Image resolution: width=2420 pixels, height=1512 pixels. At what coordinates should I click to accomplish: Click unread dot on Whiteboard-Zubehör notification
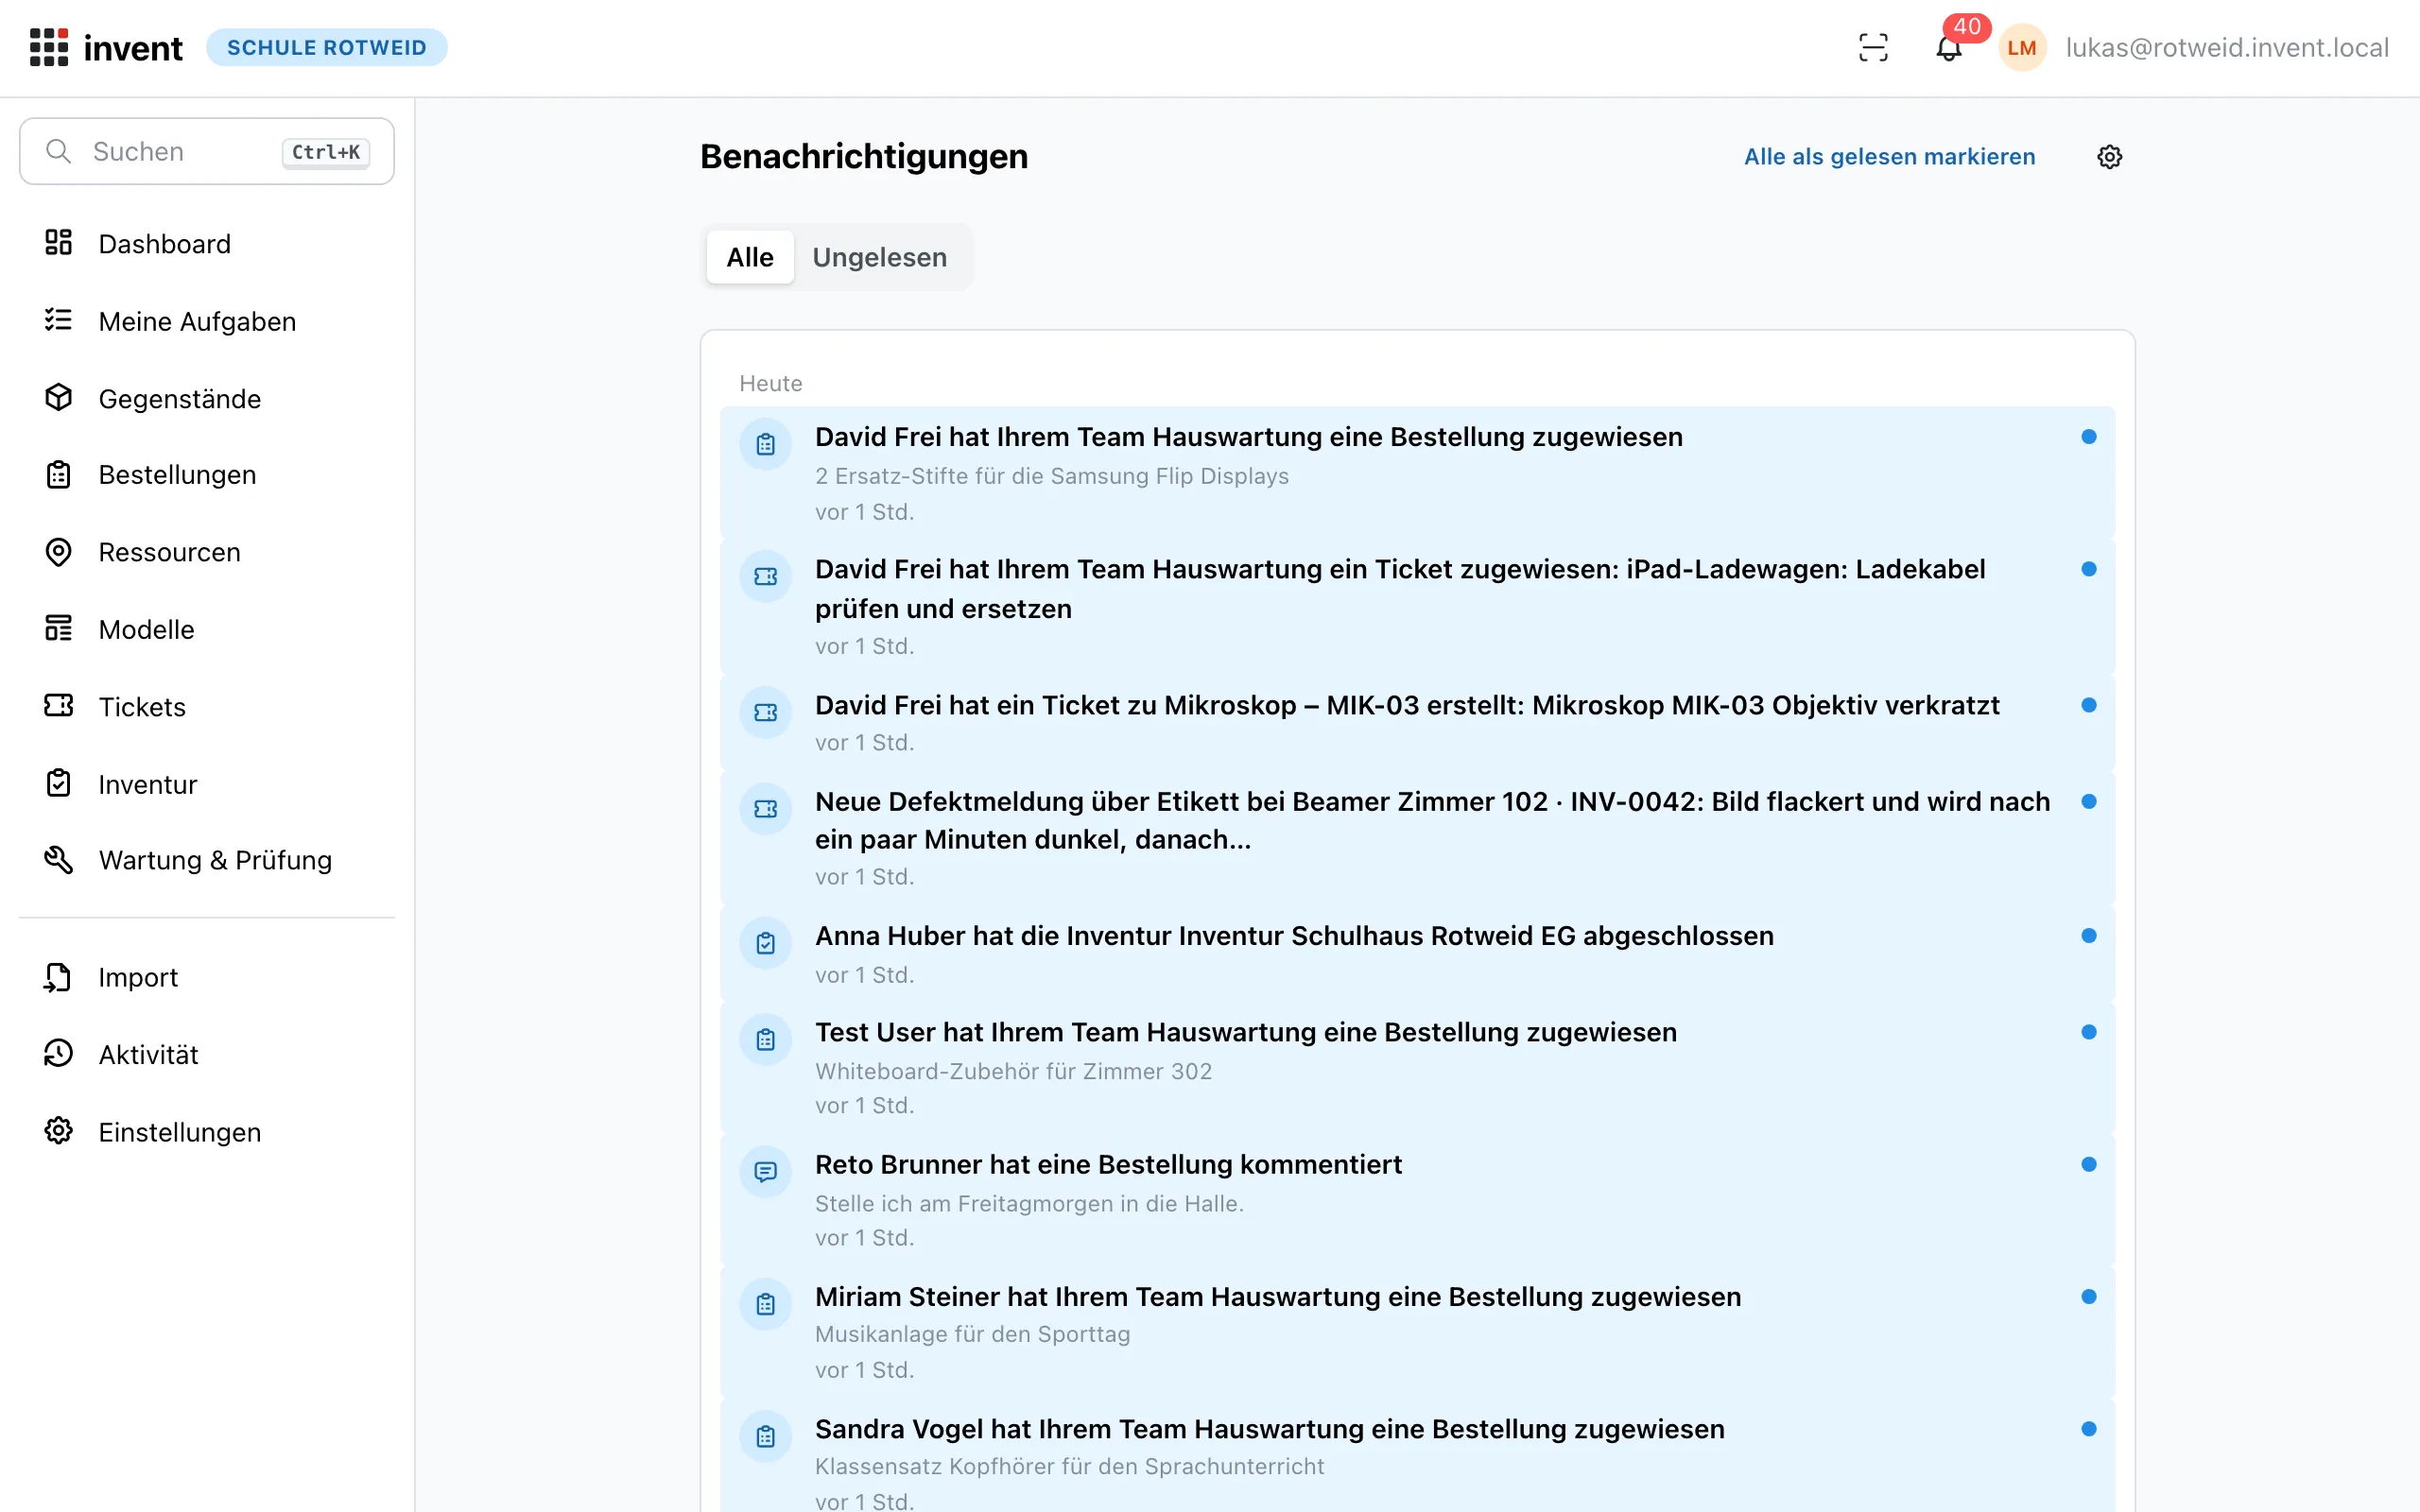pyautogui.click(x=2089, y=1032)
